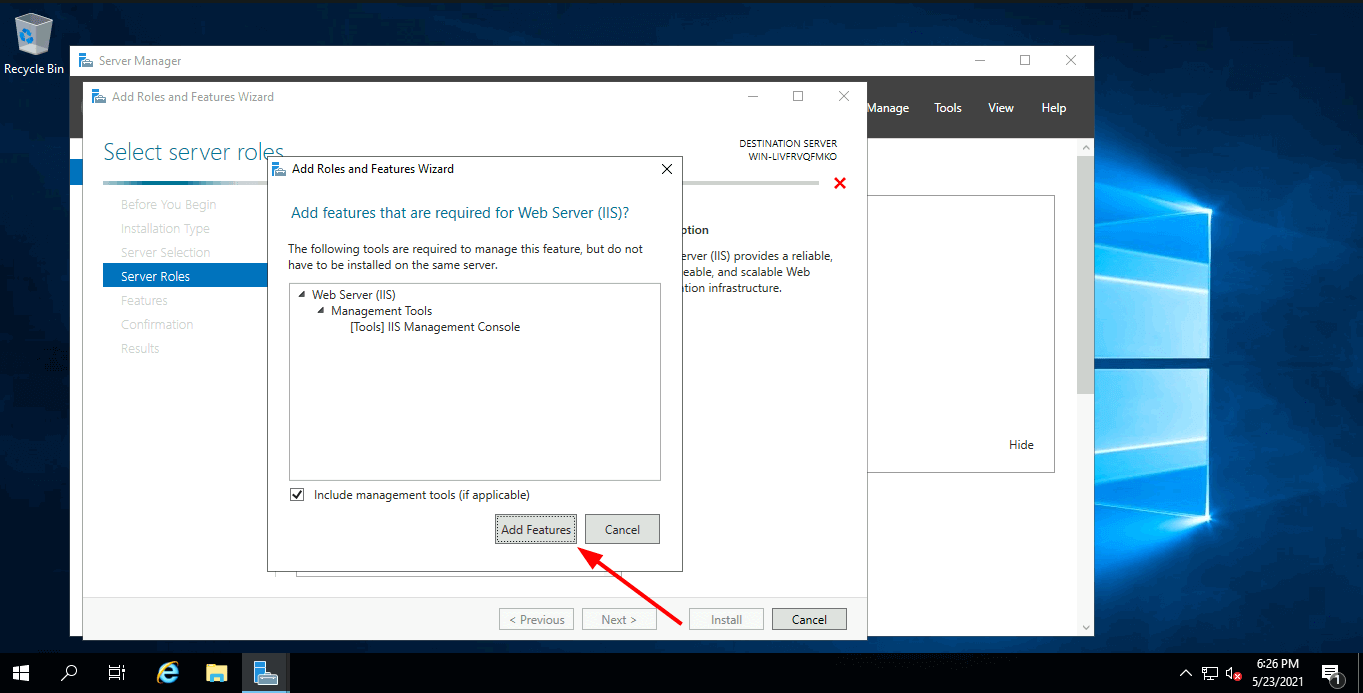Viewport: 1363px width, 693px height.
Task: Click the Install button in the wizard
Action: pyautogui.click(x=726, y=619)
